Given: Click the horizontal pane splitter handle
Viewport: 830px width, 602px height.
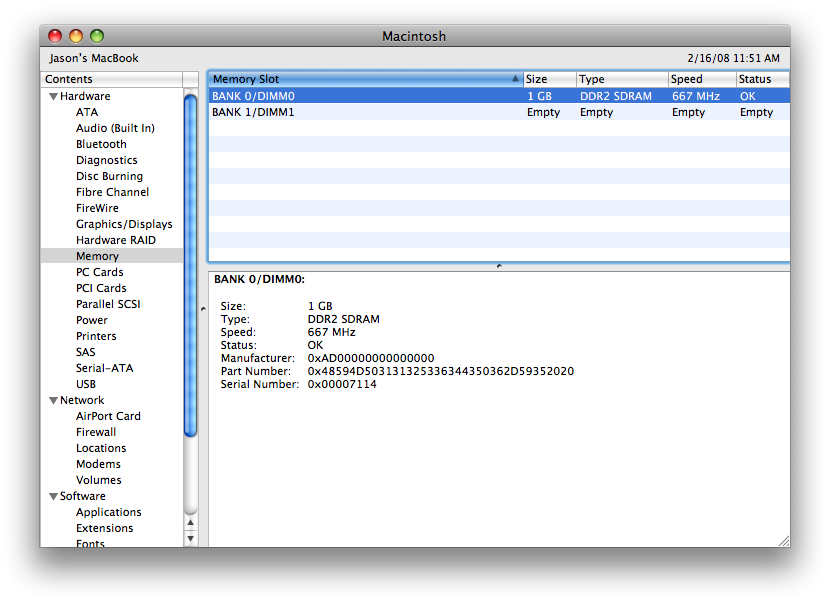Looking at the screenshot, I should (x=499, y=266).
